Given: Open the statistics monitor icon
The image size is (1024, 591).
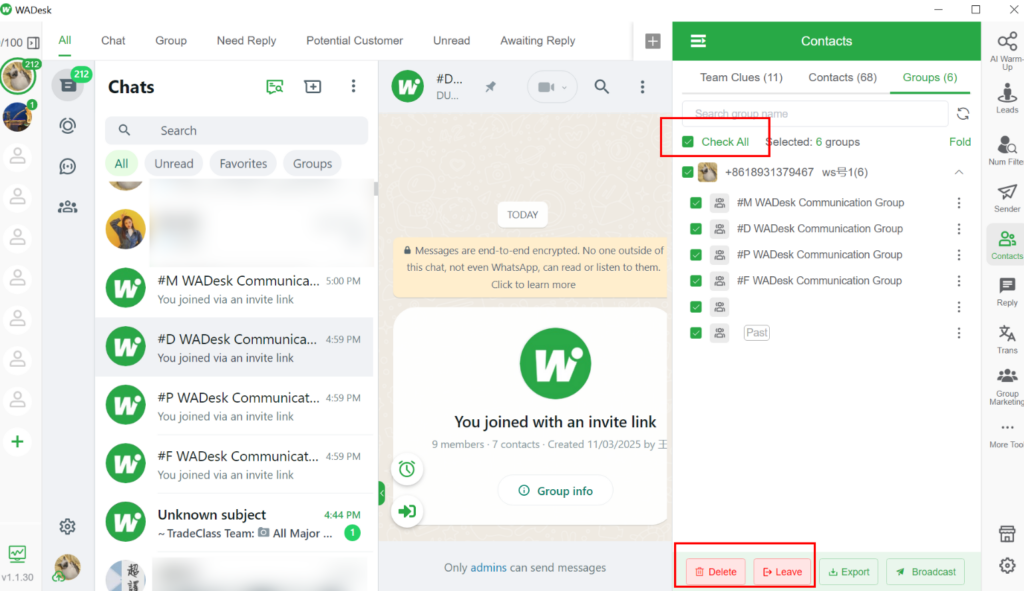Looking at the screenshot, I should click(x=18, y=554).
